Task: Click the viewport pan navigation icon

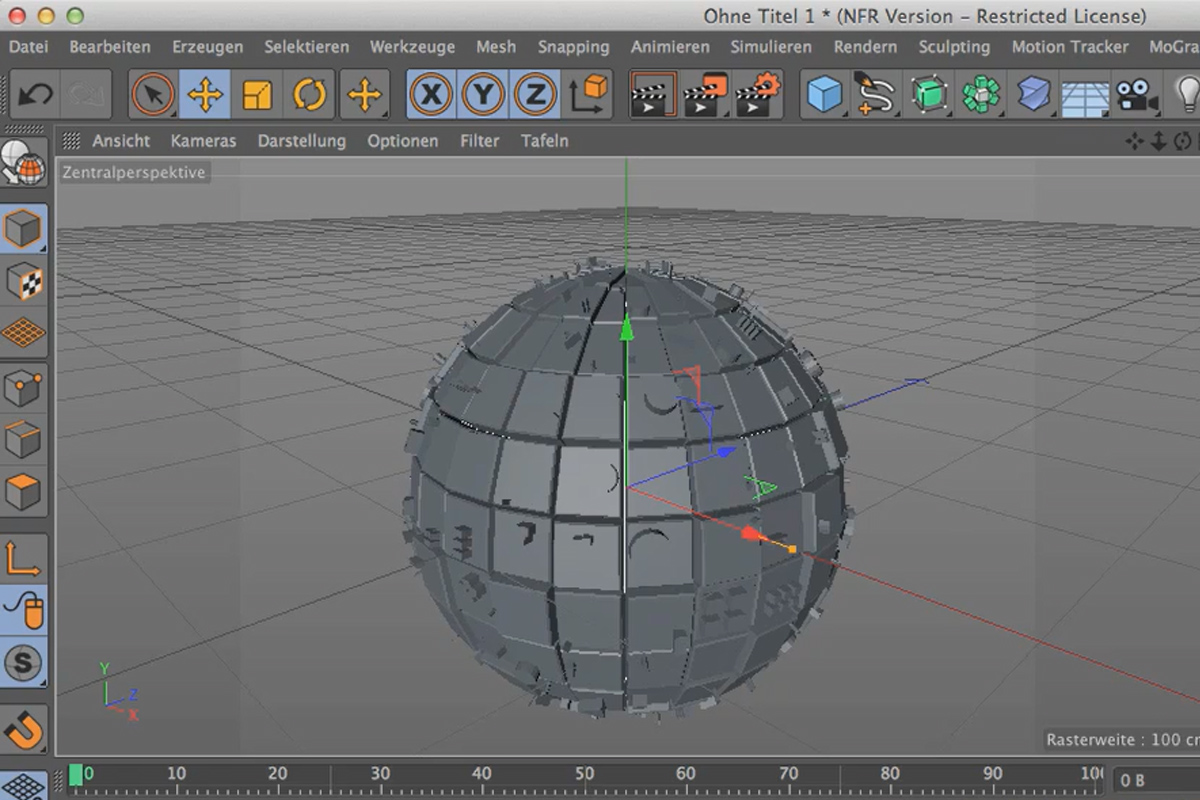Action: click(x=1134, y=141)
